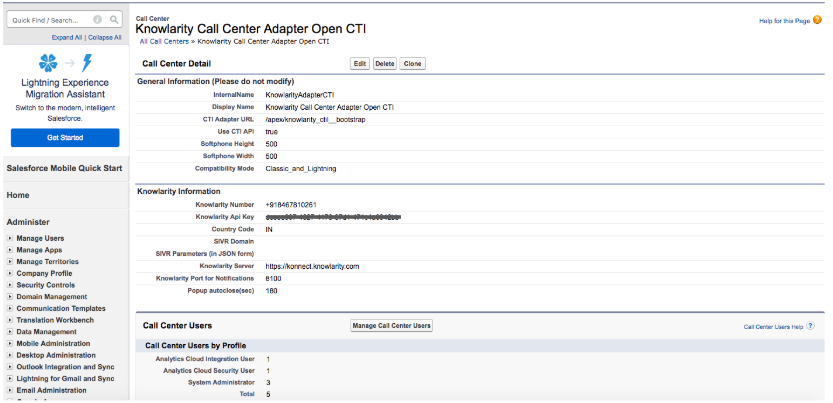
Task: Open Manage Users in sidebar
Action: pyautogui.click(x=40, y=238)
